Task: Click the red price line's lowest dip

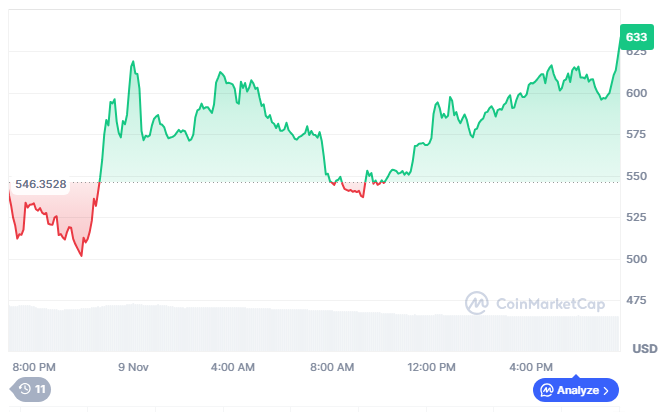Action: [81, 255]
